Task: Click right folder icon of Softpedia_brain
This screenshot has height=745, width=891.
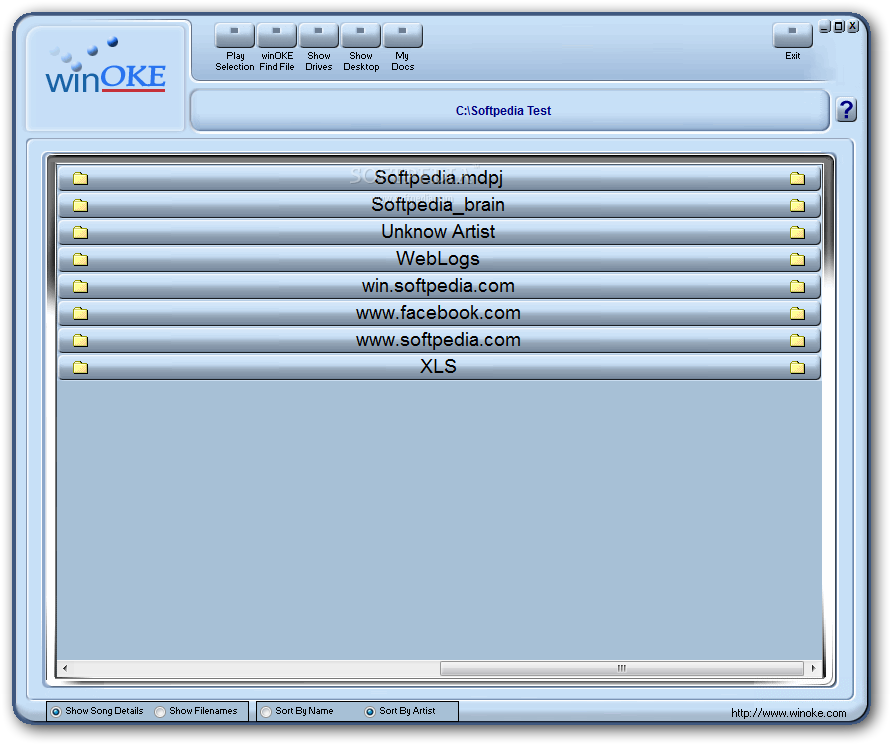Action: pos(797,205)
